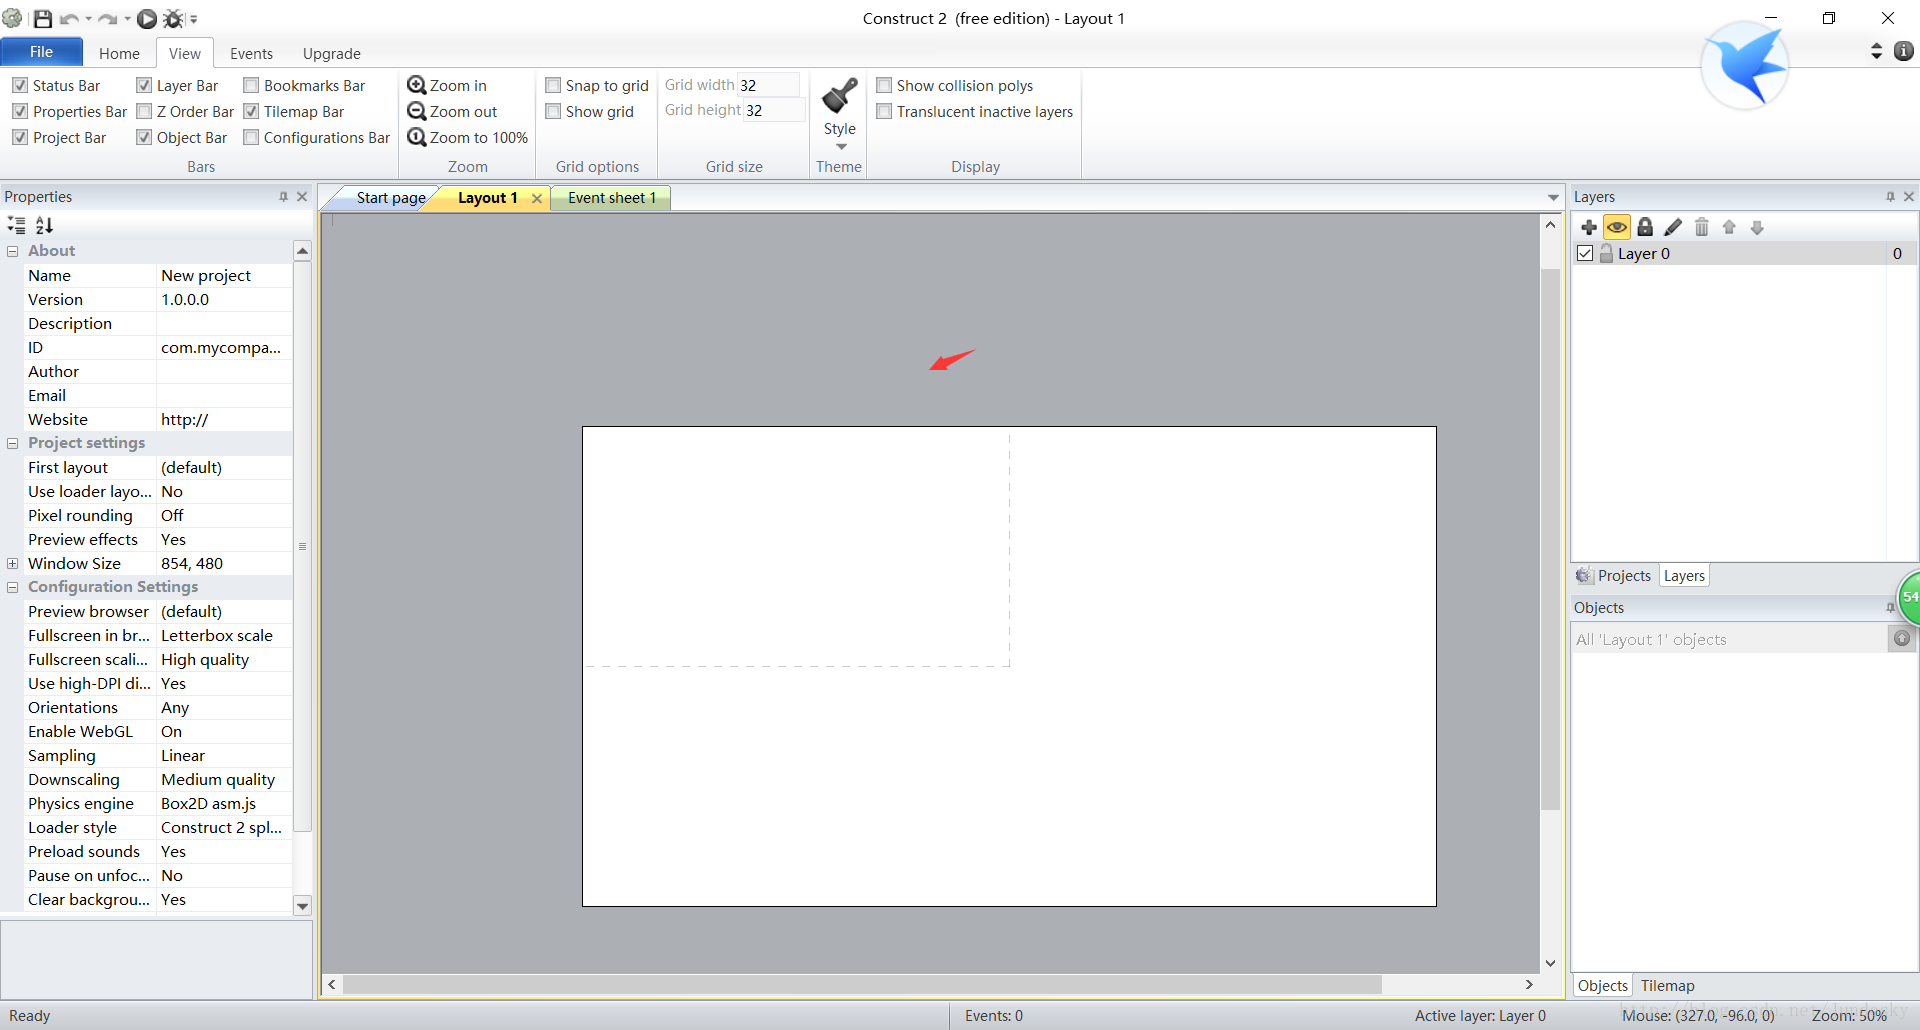Toggle the Status Bar checkbox
This screenshot has width=1920, height=1030.
click(x=20, y=85)
